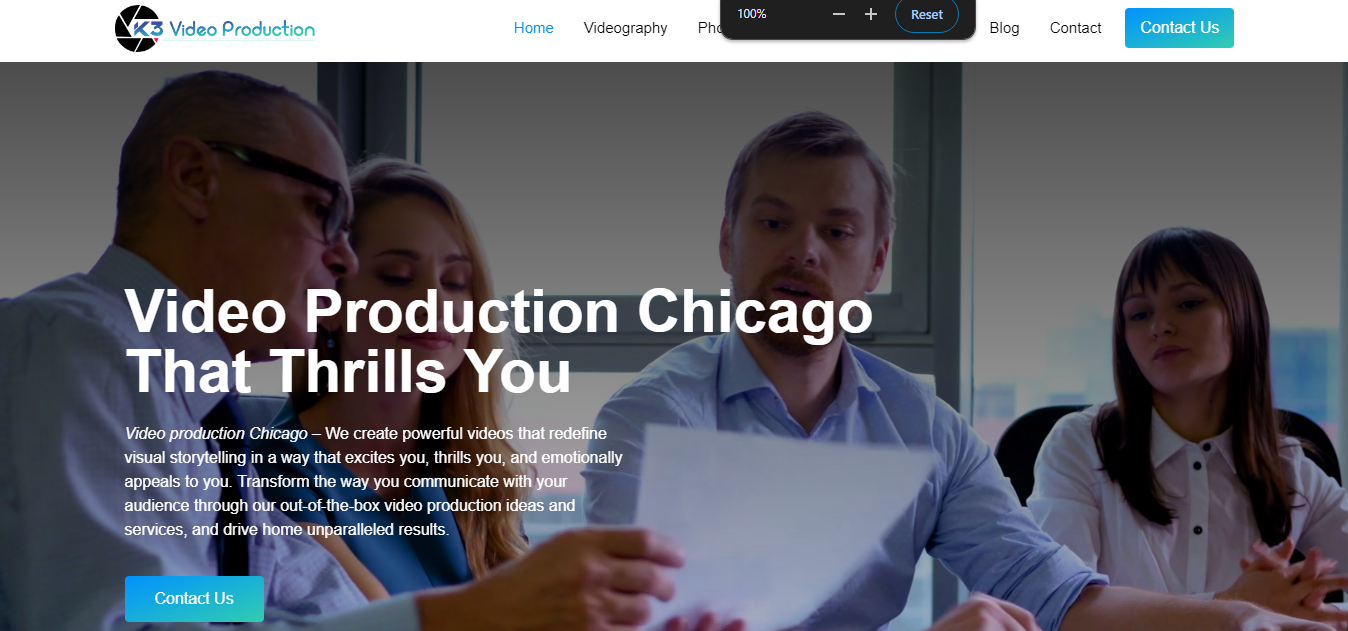The width and height of the screenshot is (1348, 631).
Task: Click the 100% zoom percentage label
Action: point(752,14)
